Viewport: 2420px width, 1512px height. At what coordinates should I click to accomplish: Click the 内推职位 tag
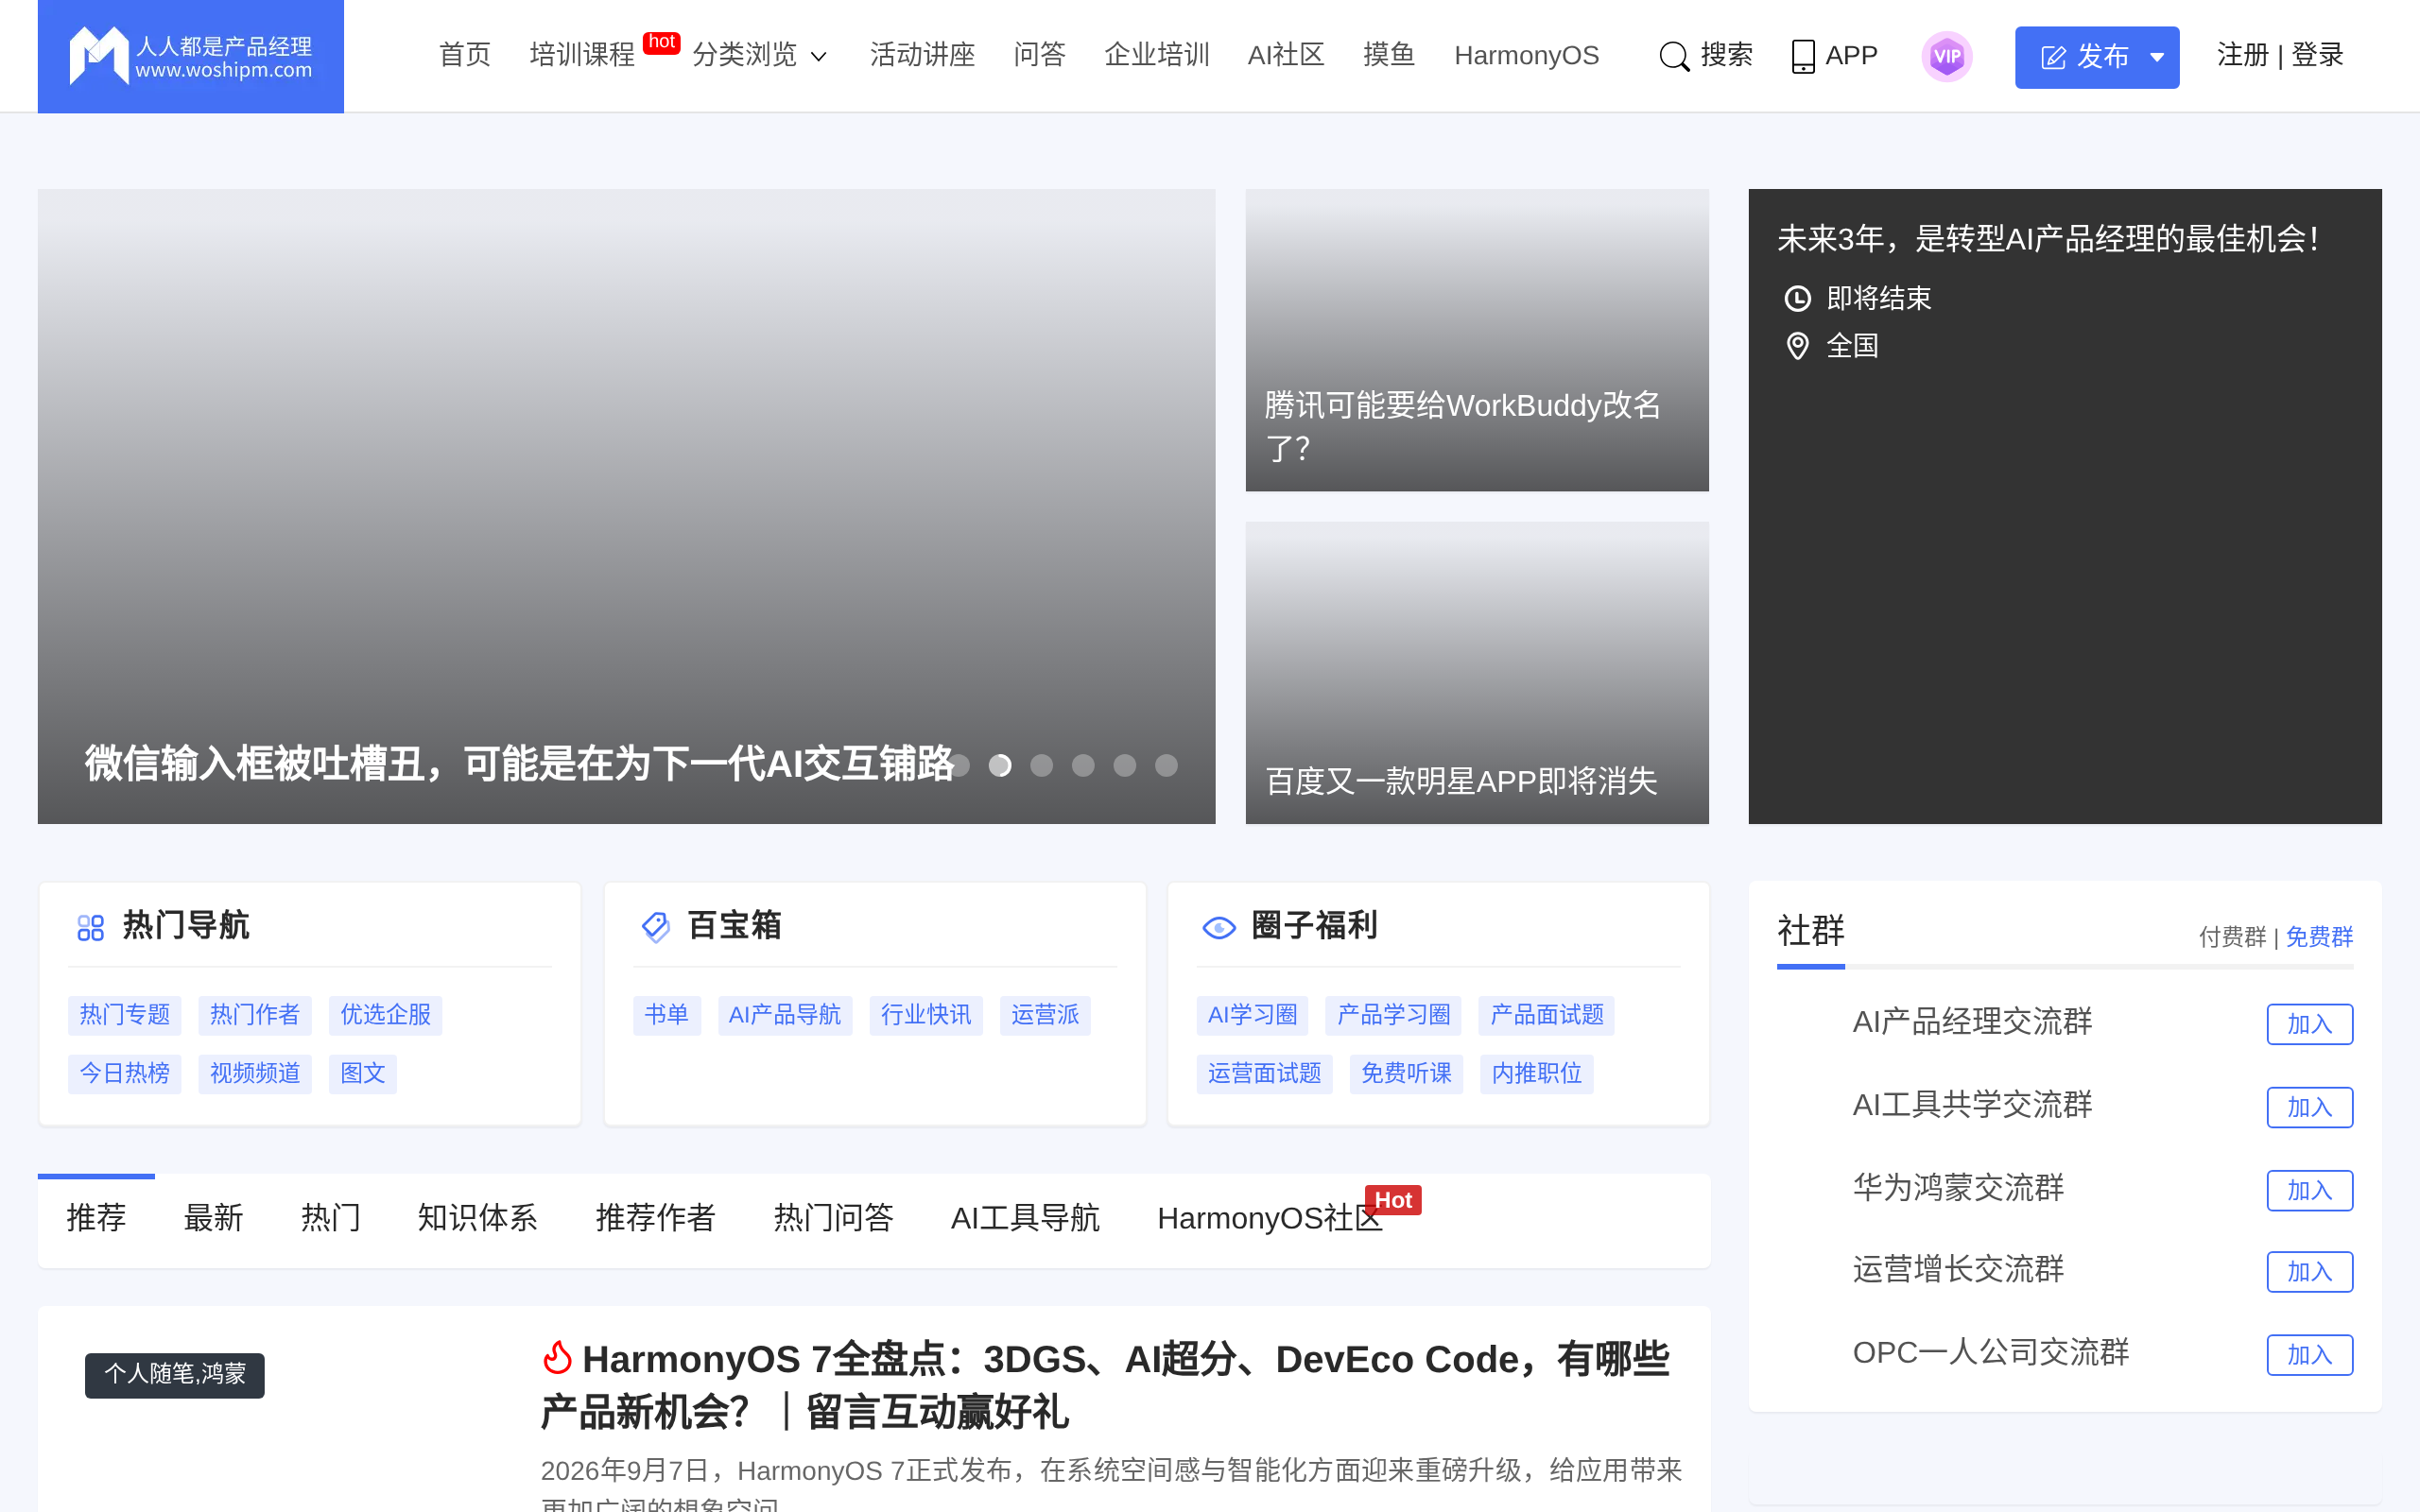1537,1074
